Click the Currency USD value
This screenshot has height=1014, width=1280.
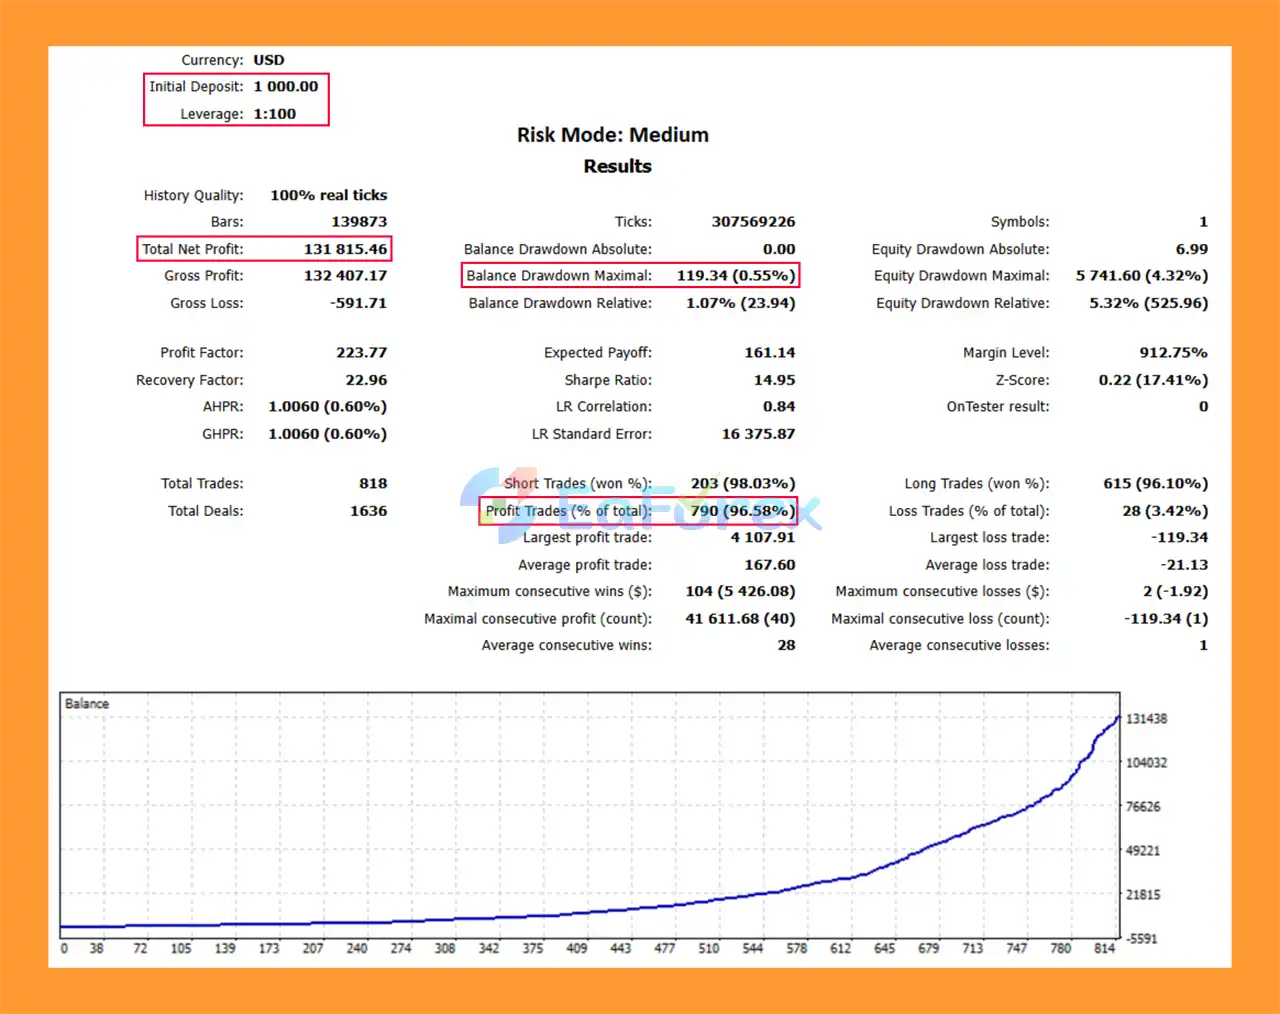[x=268, y=60]
